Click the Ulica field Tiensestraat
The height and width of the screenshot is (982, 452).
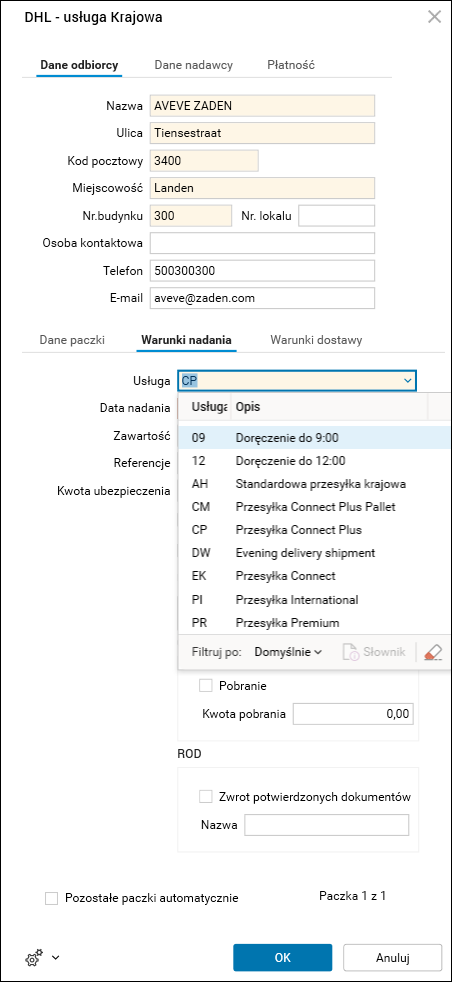(262, 133)
